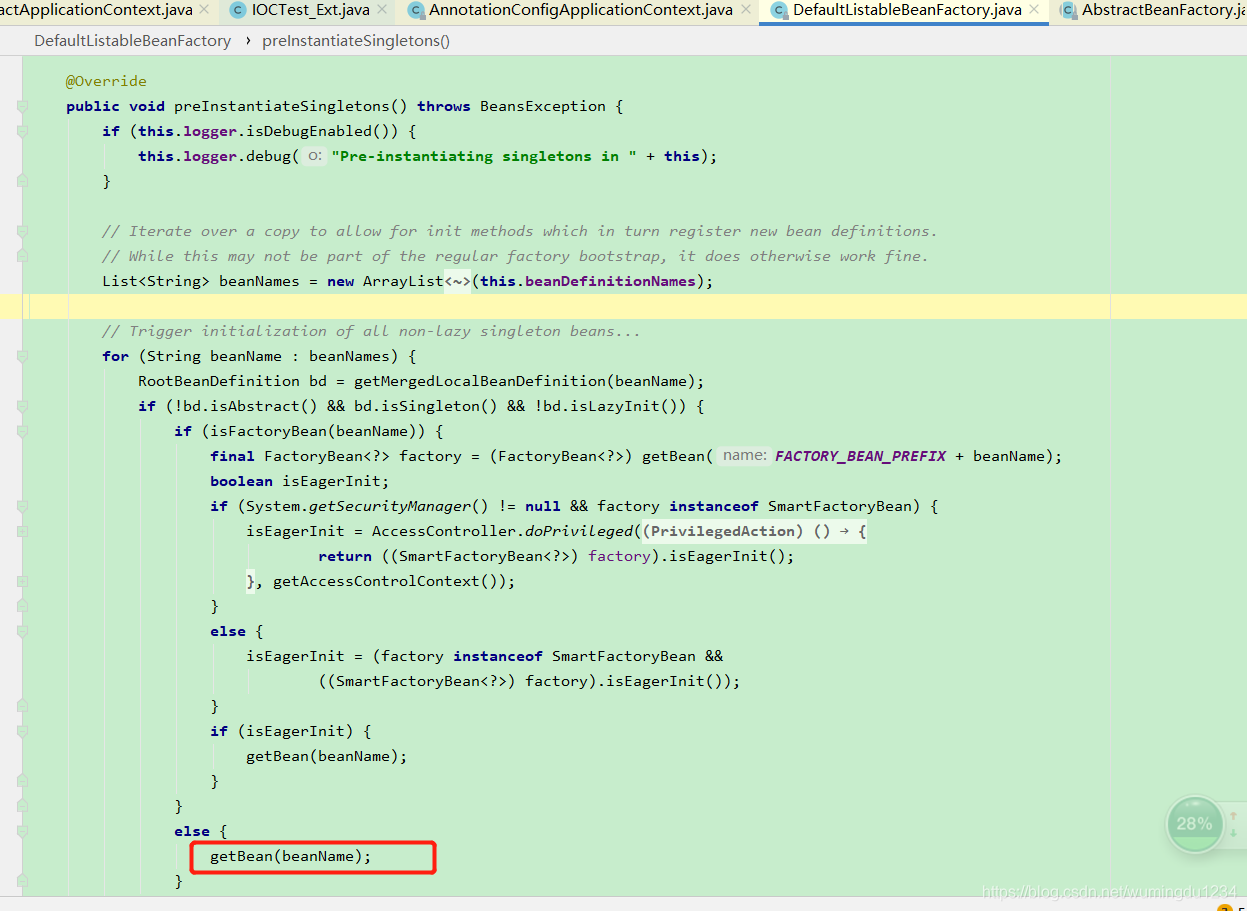Click the class icon on AbstractBeanFactory tab
Image resolution: width=1247 pixels, height=911 pixels.
tap(1067, 10)
